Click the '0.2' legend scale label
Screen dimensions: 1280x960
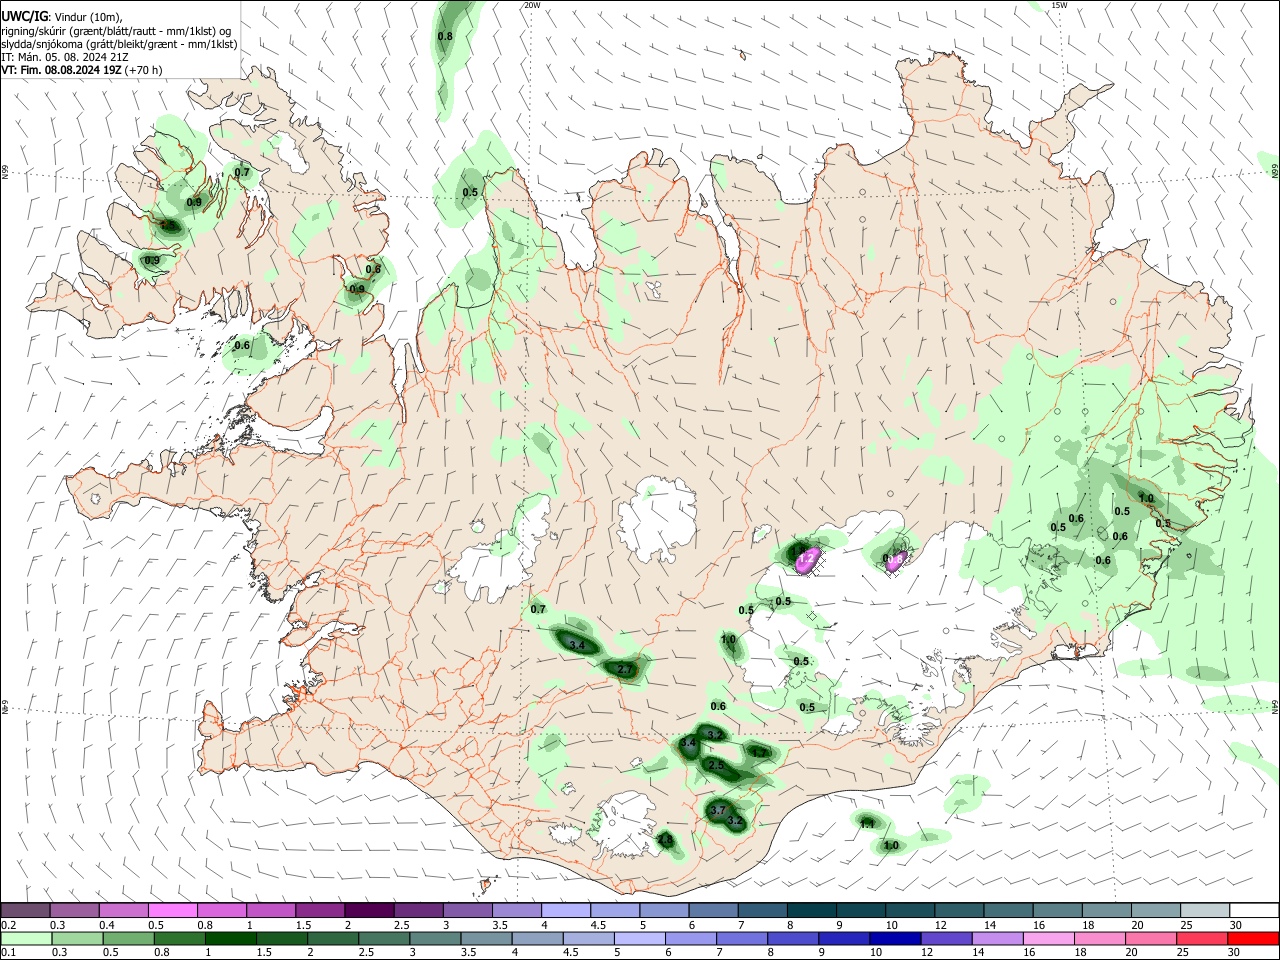point(9,924)
